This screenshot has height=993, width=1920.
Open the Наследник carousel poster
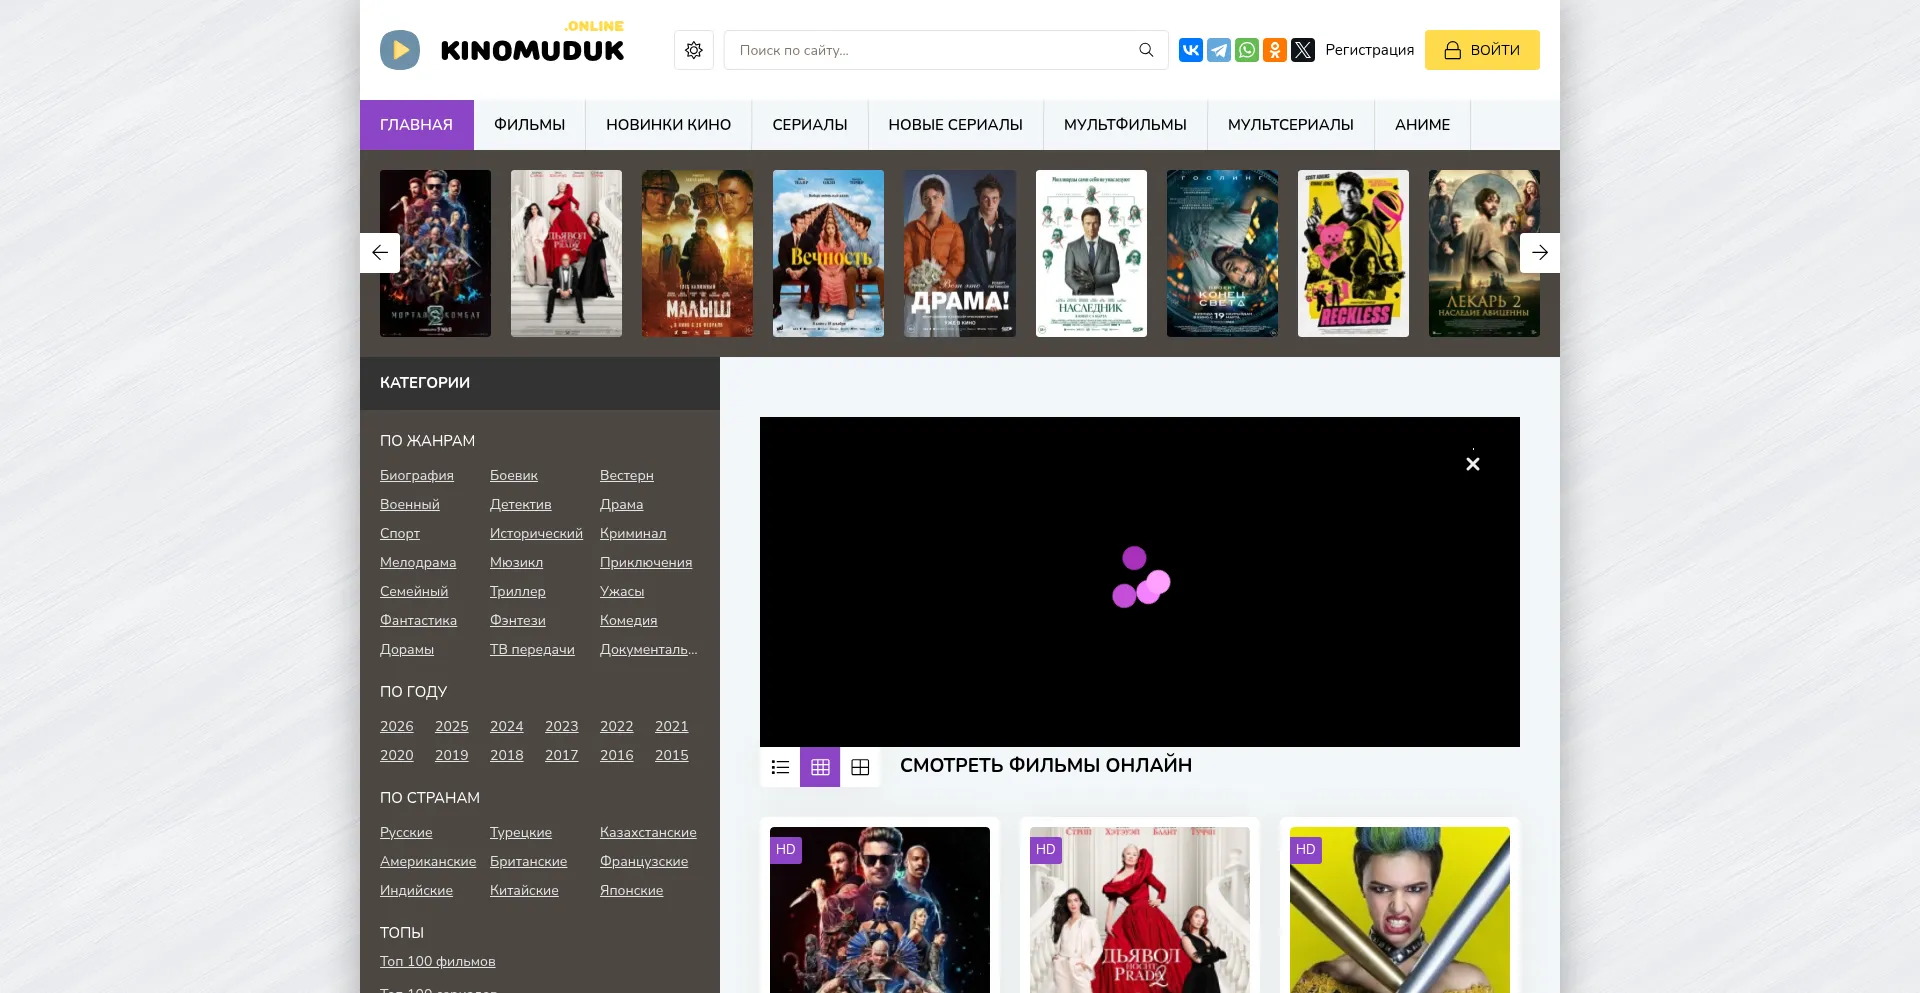coord(1091,253)
